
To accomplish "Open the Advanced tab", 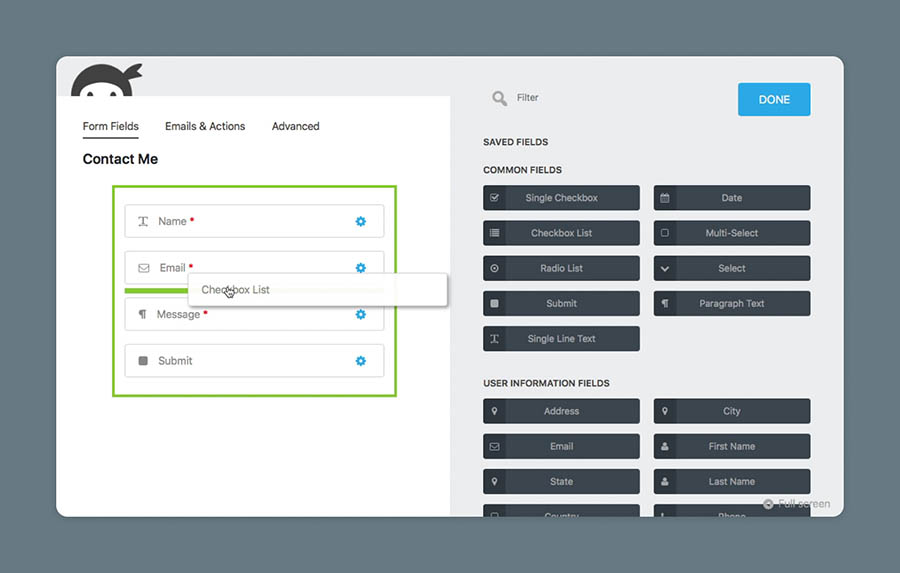I will tap(295, 126).
